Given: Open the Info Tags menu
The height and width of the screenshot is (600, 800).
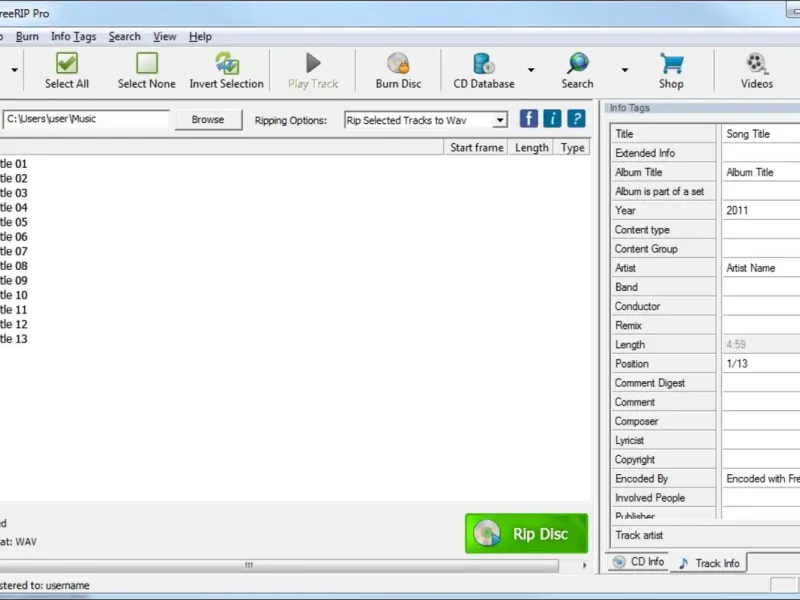Looking at the screenshot, I should [73, 37].
